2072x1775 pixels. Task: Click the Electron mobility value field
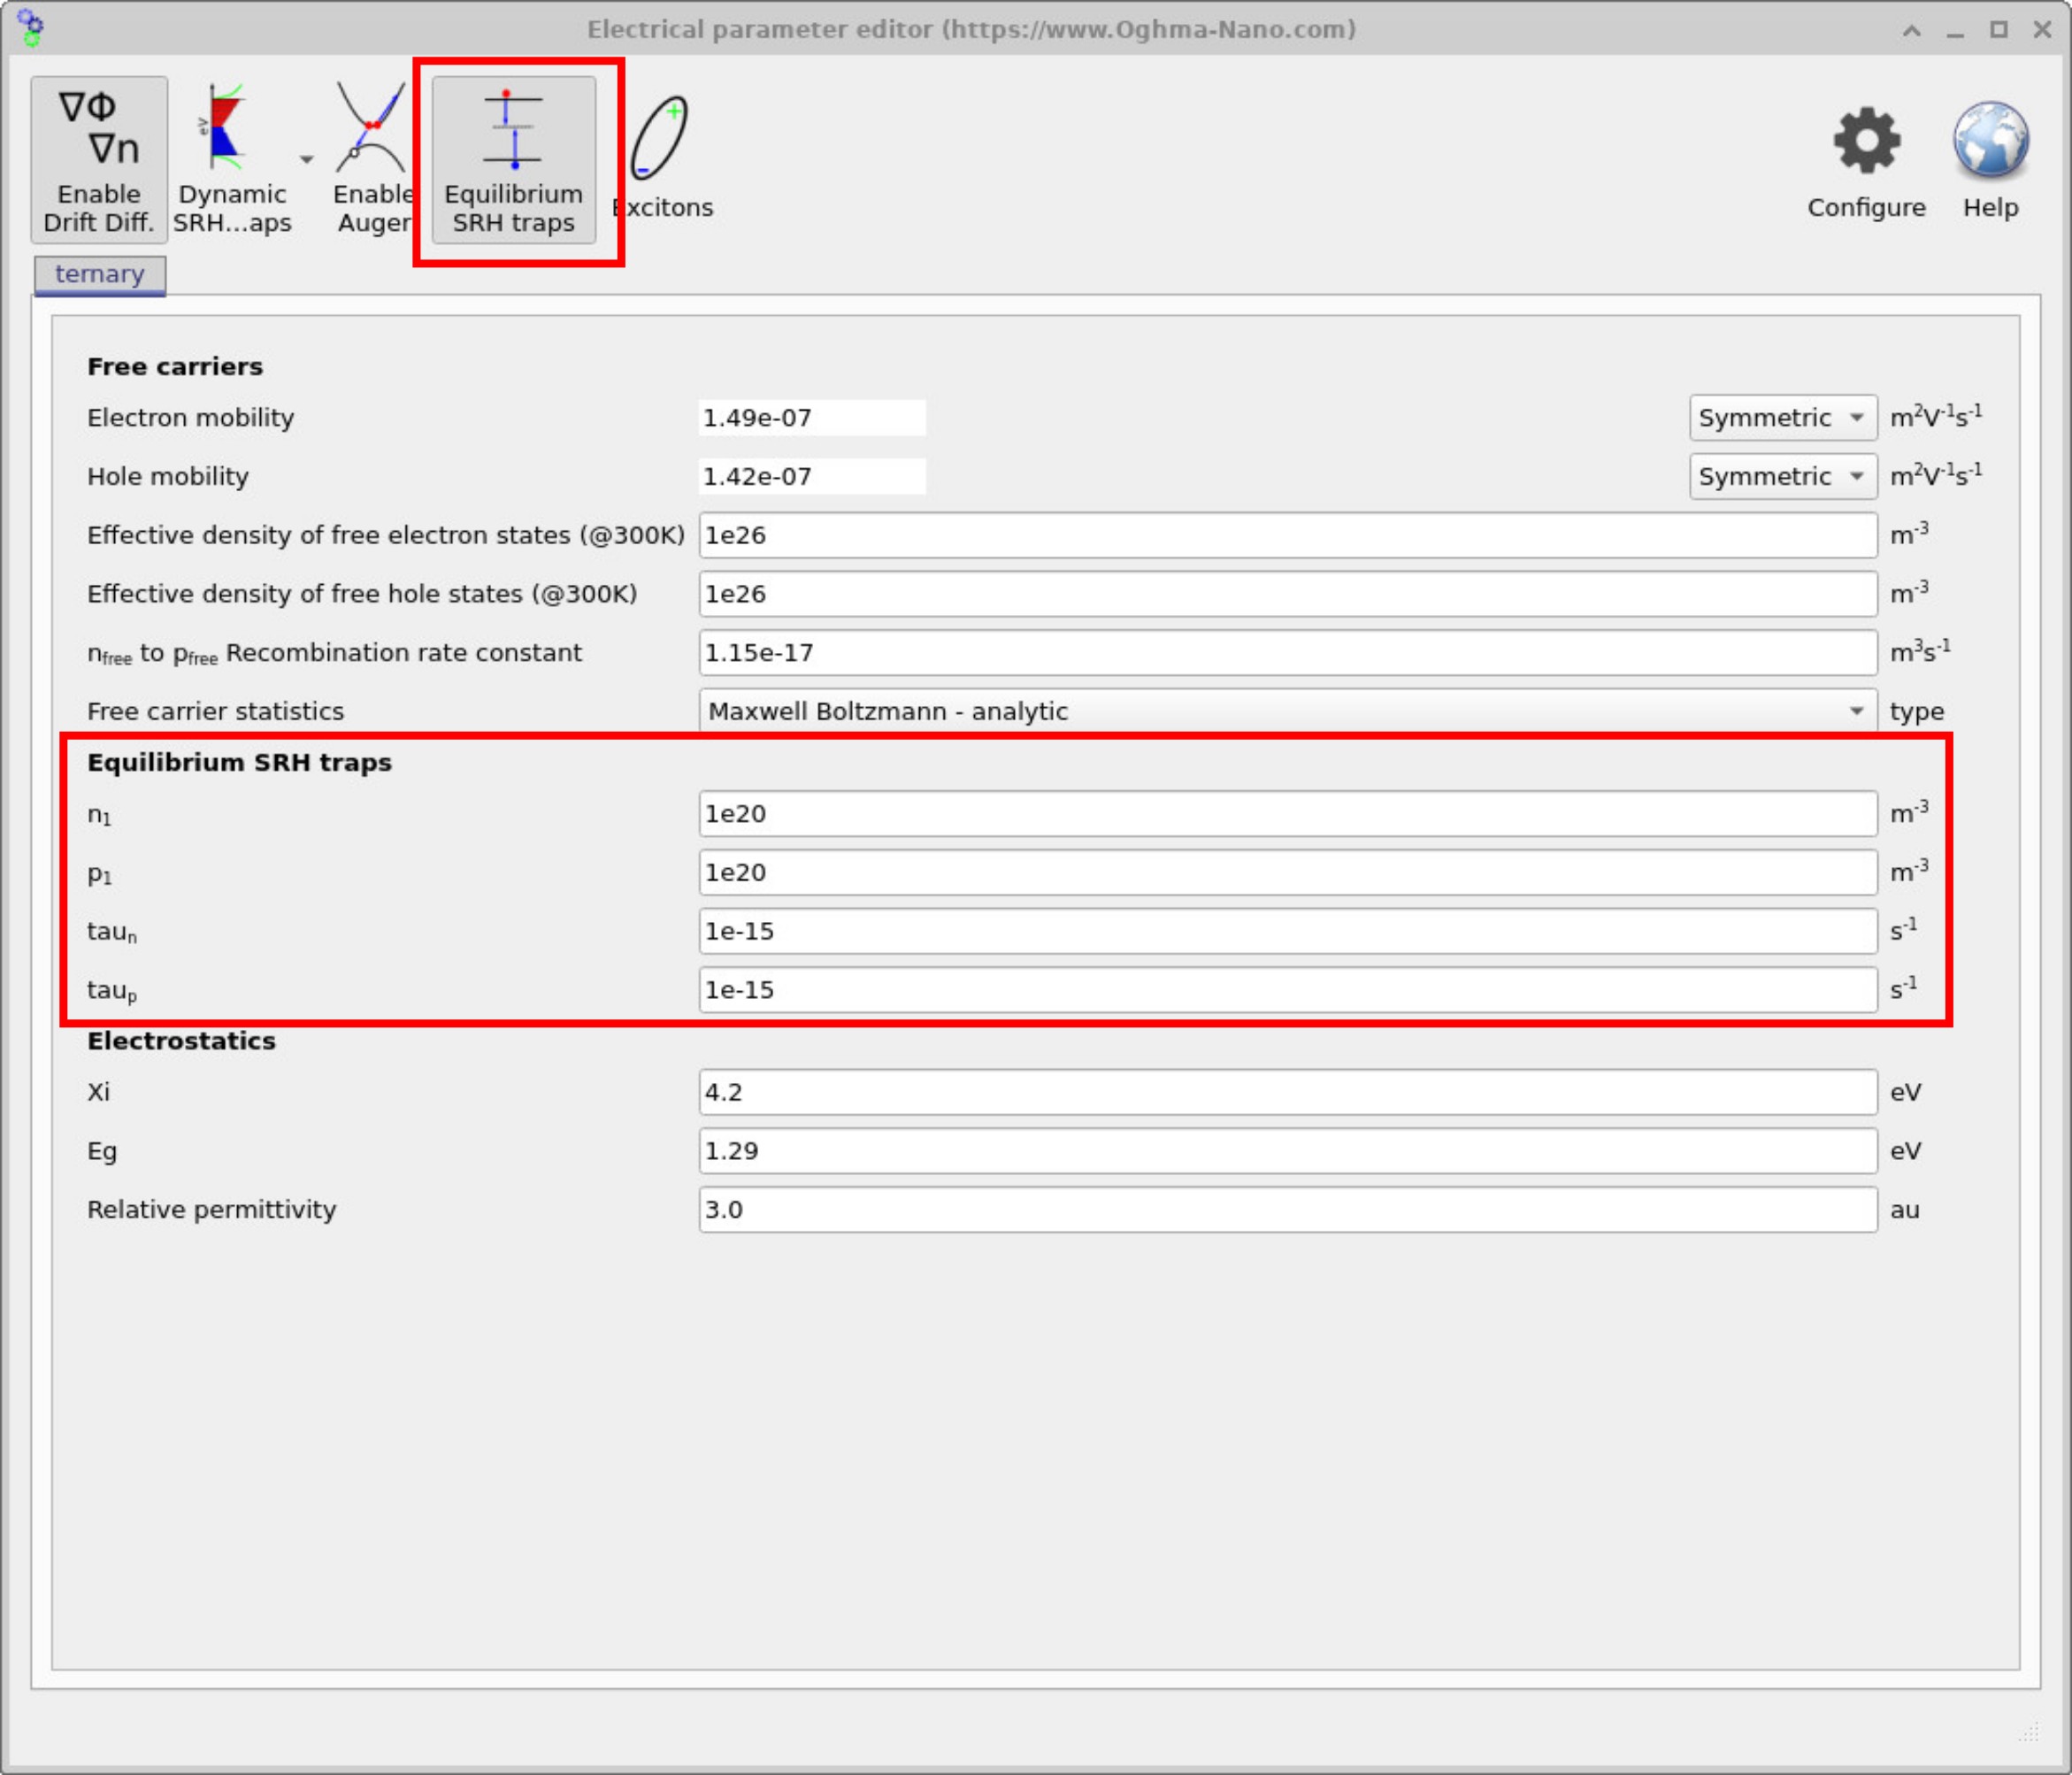(x=811, y=417)
